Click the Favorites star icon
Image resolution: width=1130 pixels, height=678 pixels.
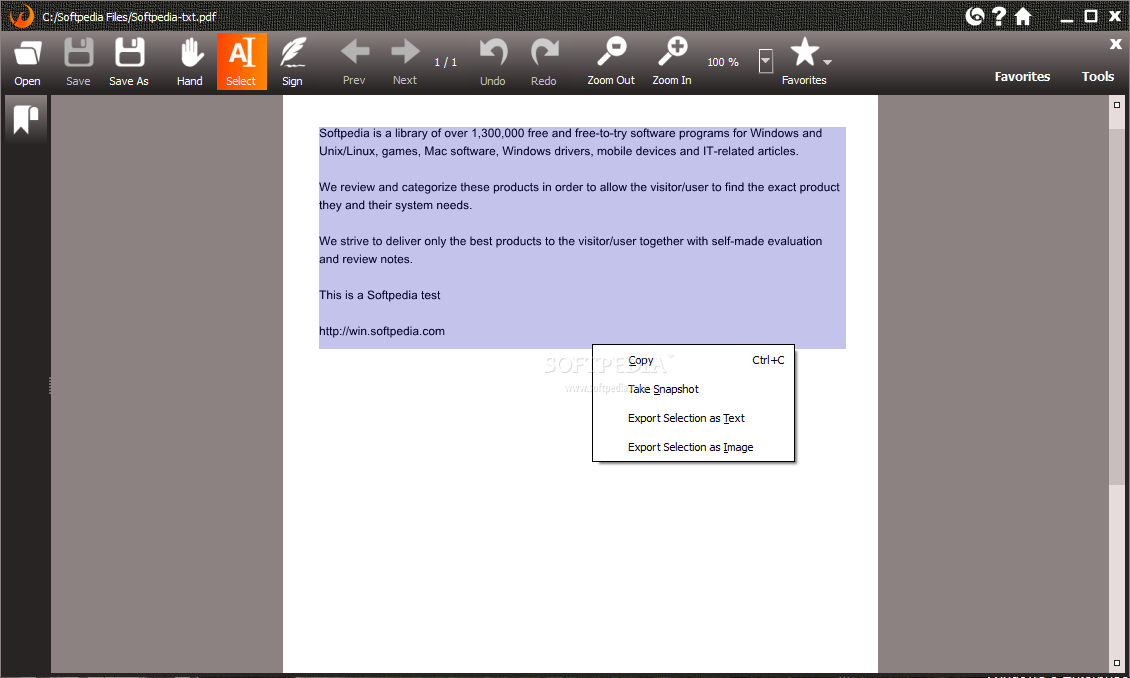coord(804,53)
